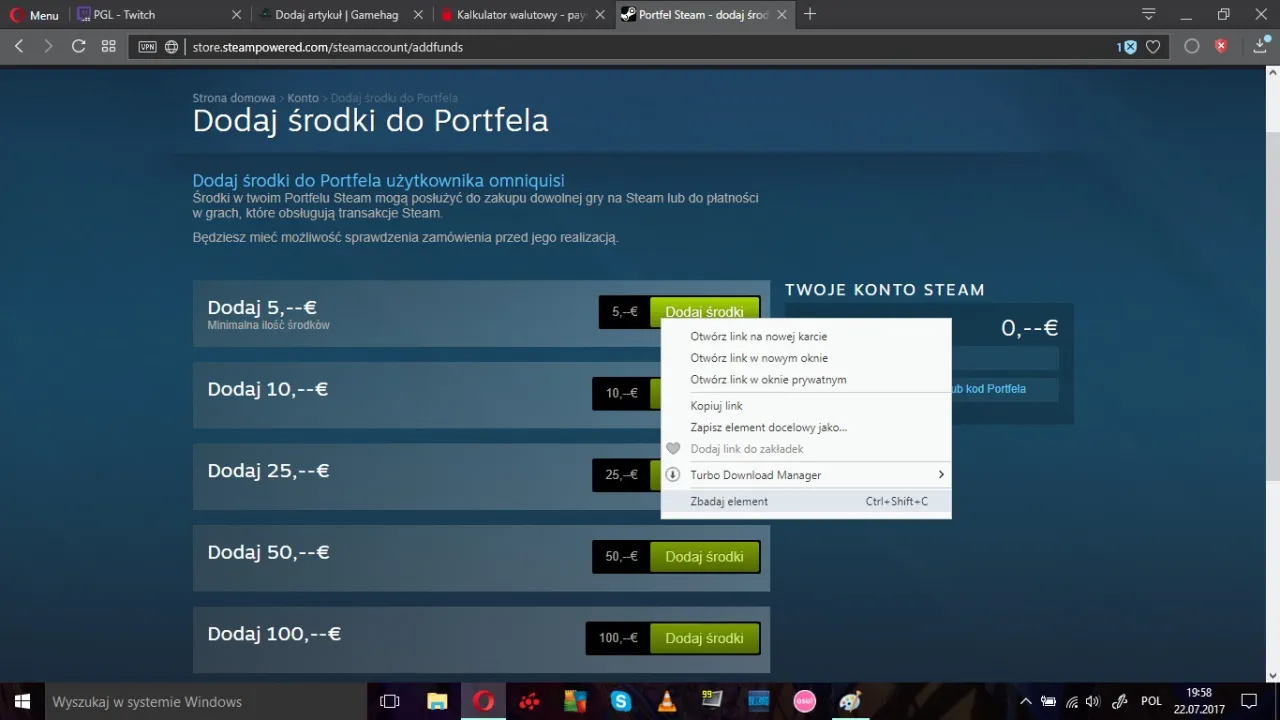Open the osu! taskbar icon
Viewport: 1280px width, 720px height.
click(805, 702)
